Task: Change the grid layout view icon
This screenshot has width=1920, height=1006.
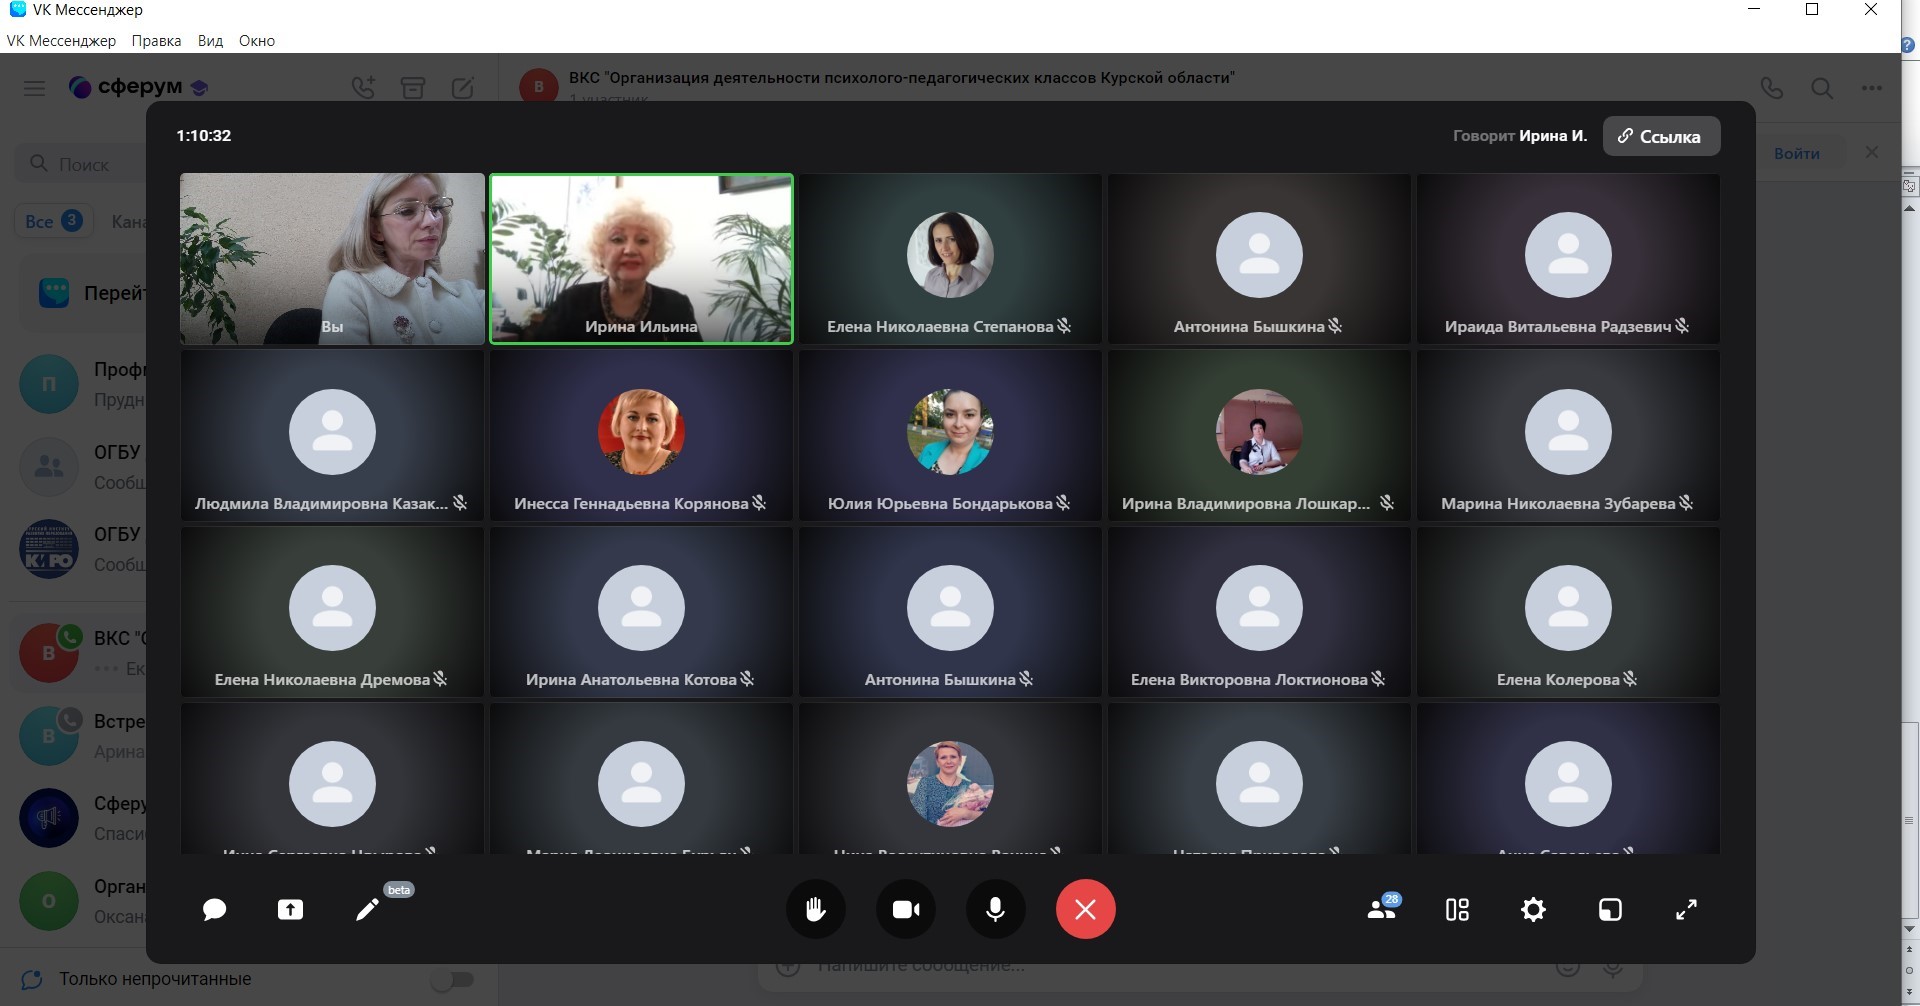Action: 1457,909
